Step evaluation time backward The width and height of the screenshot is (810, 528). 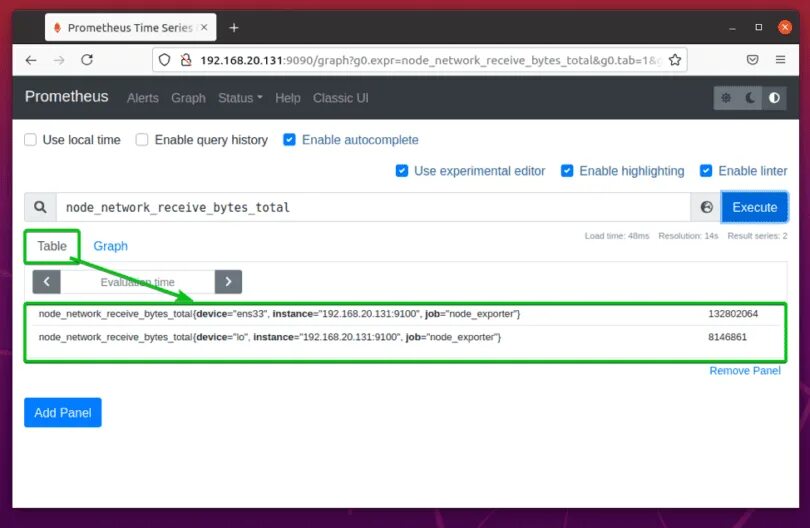coord(46,282)
